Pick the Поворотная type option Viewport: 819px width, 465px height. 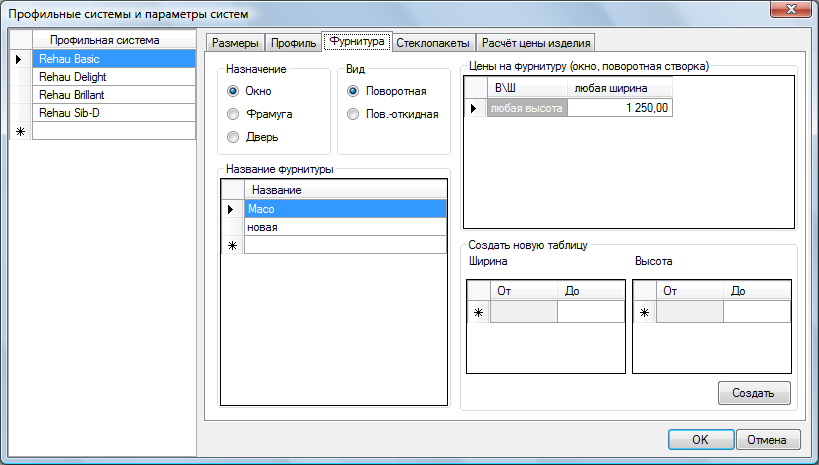coord(353,91)
